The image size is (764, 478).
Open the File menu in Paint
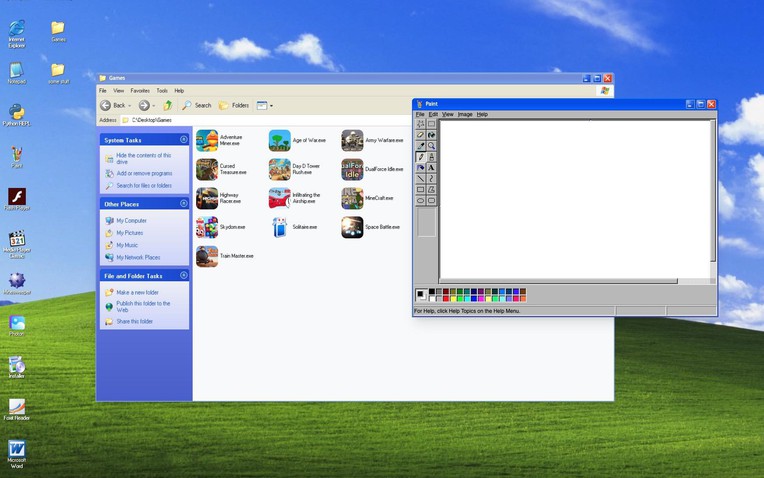pyautogui.click(x=420, y=115)
